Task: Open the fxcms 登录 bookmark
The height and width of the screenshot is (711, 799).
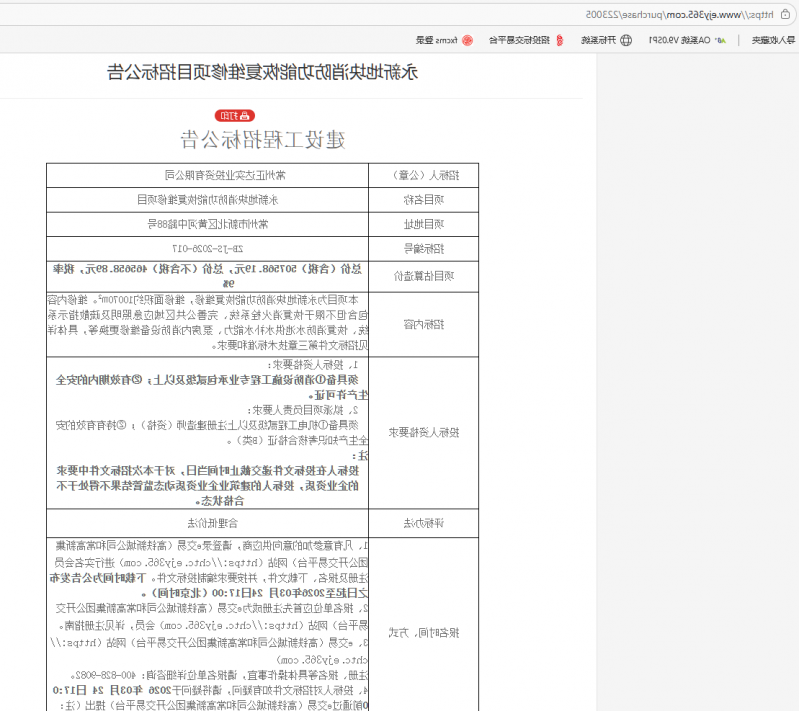Action: coord(444,40)
